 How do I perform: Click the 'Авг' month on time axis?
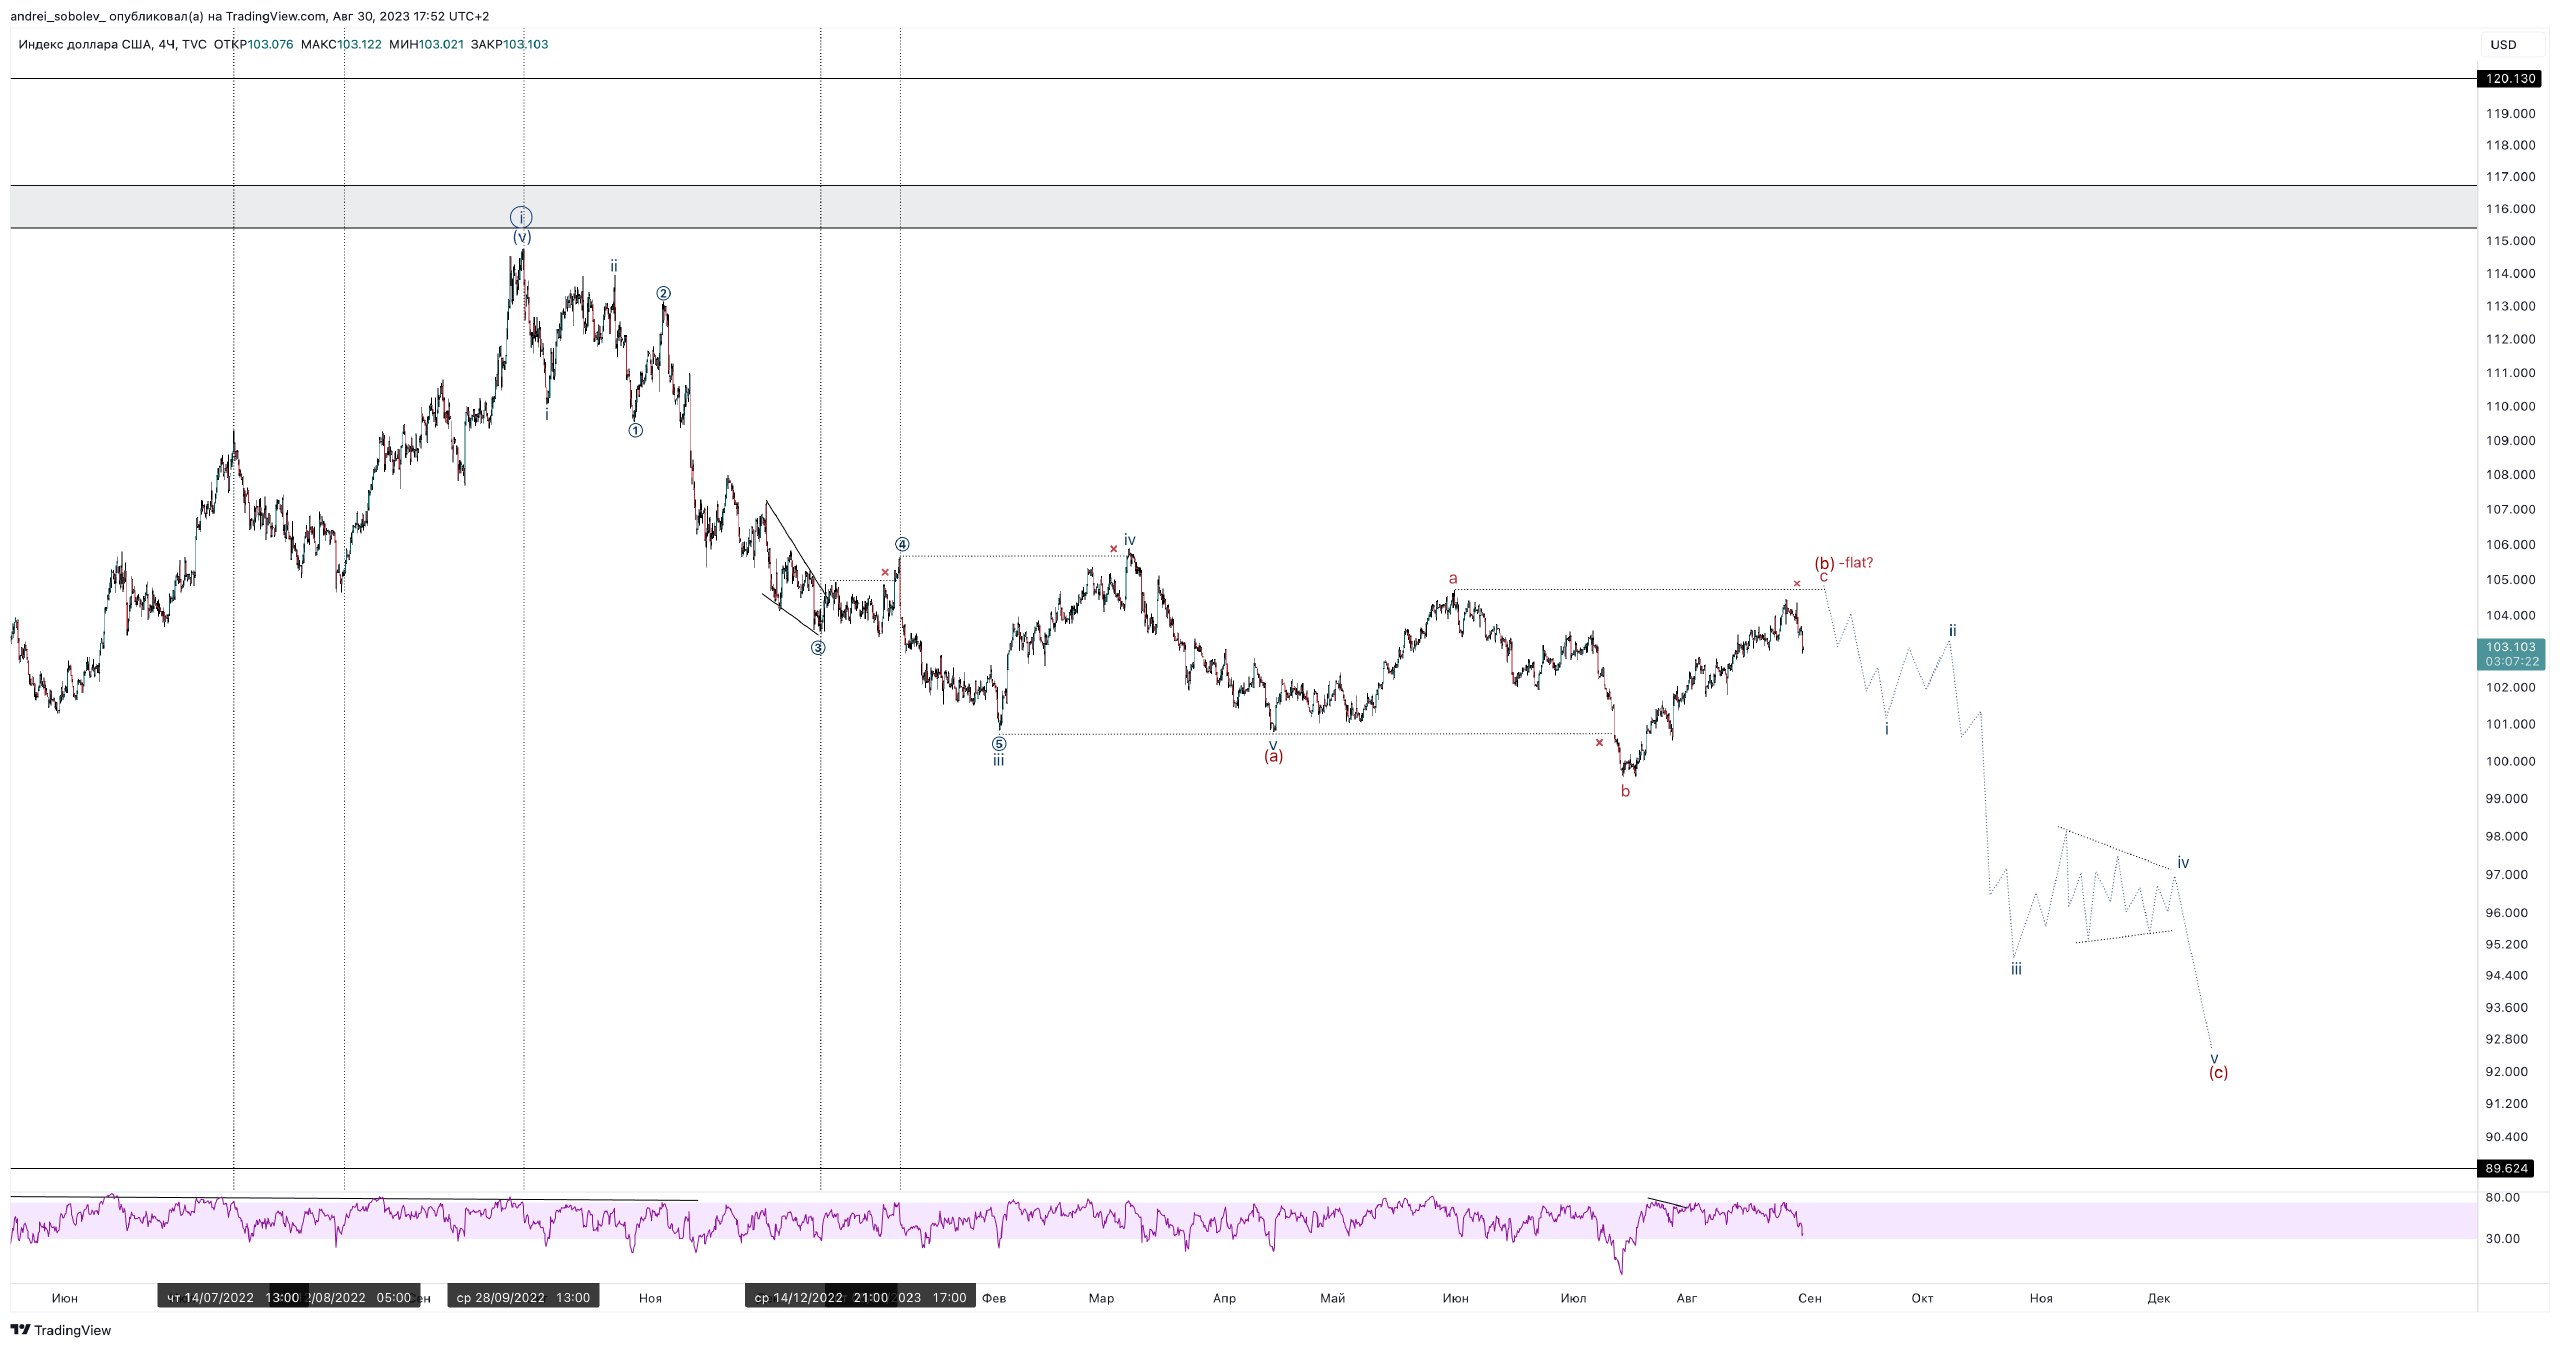pyautogui.click(x=1686, y=1298)
